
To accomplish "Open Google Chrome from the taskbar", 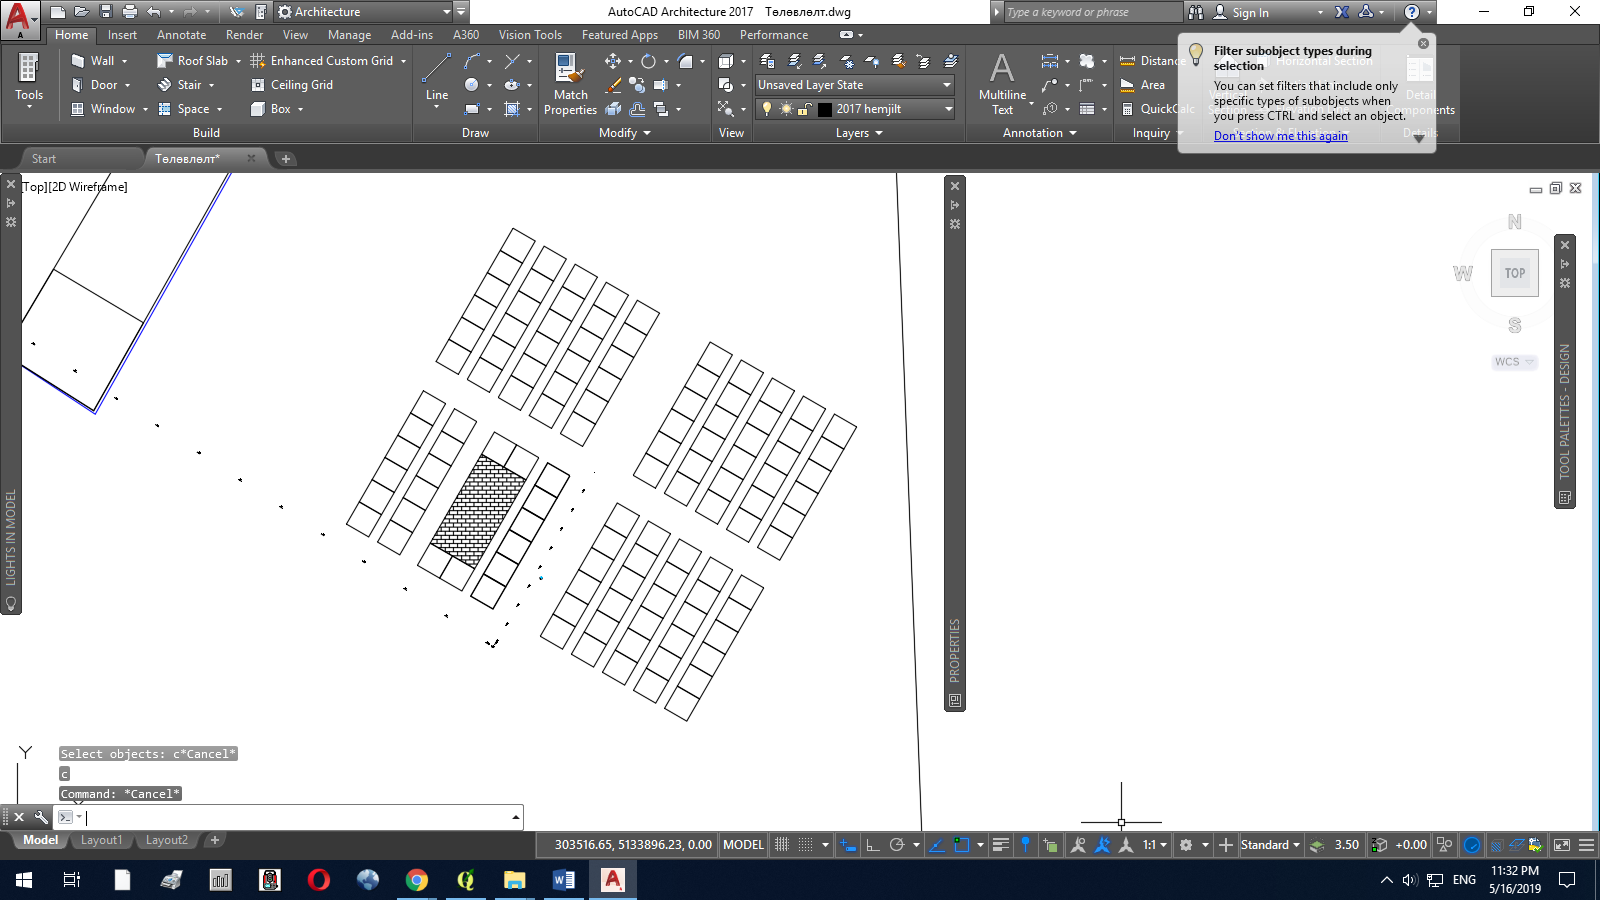I will [x=416, y=880].
